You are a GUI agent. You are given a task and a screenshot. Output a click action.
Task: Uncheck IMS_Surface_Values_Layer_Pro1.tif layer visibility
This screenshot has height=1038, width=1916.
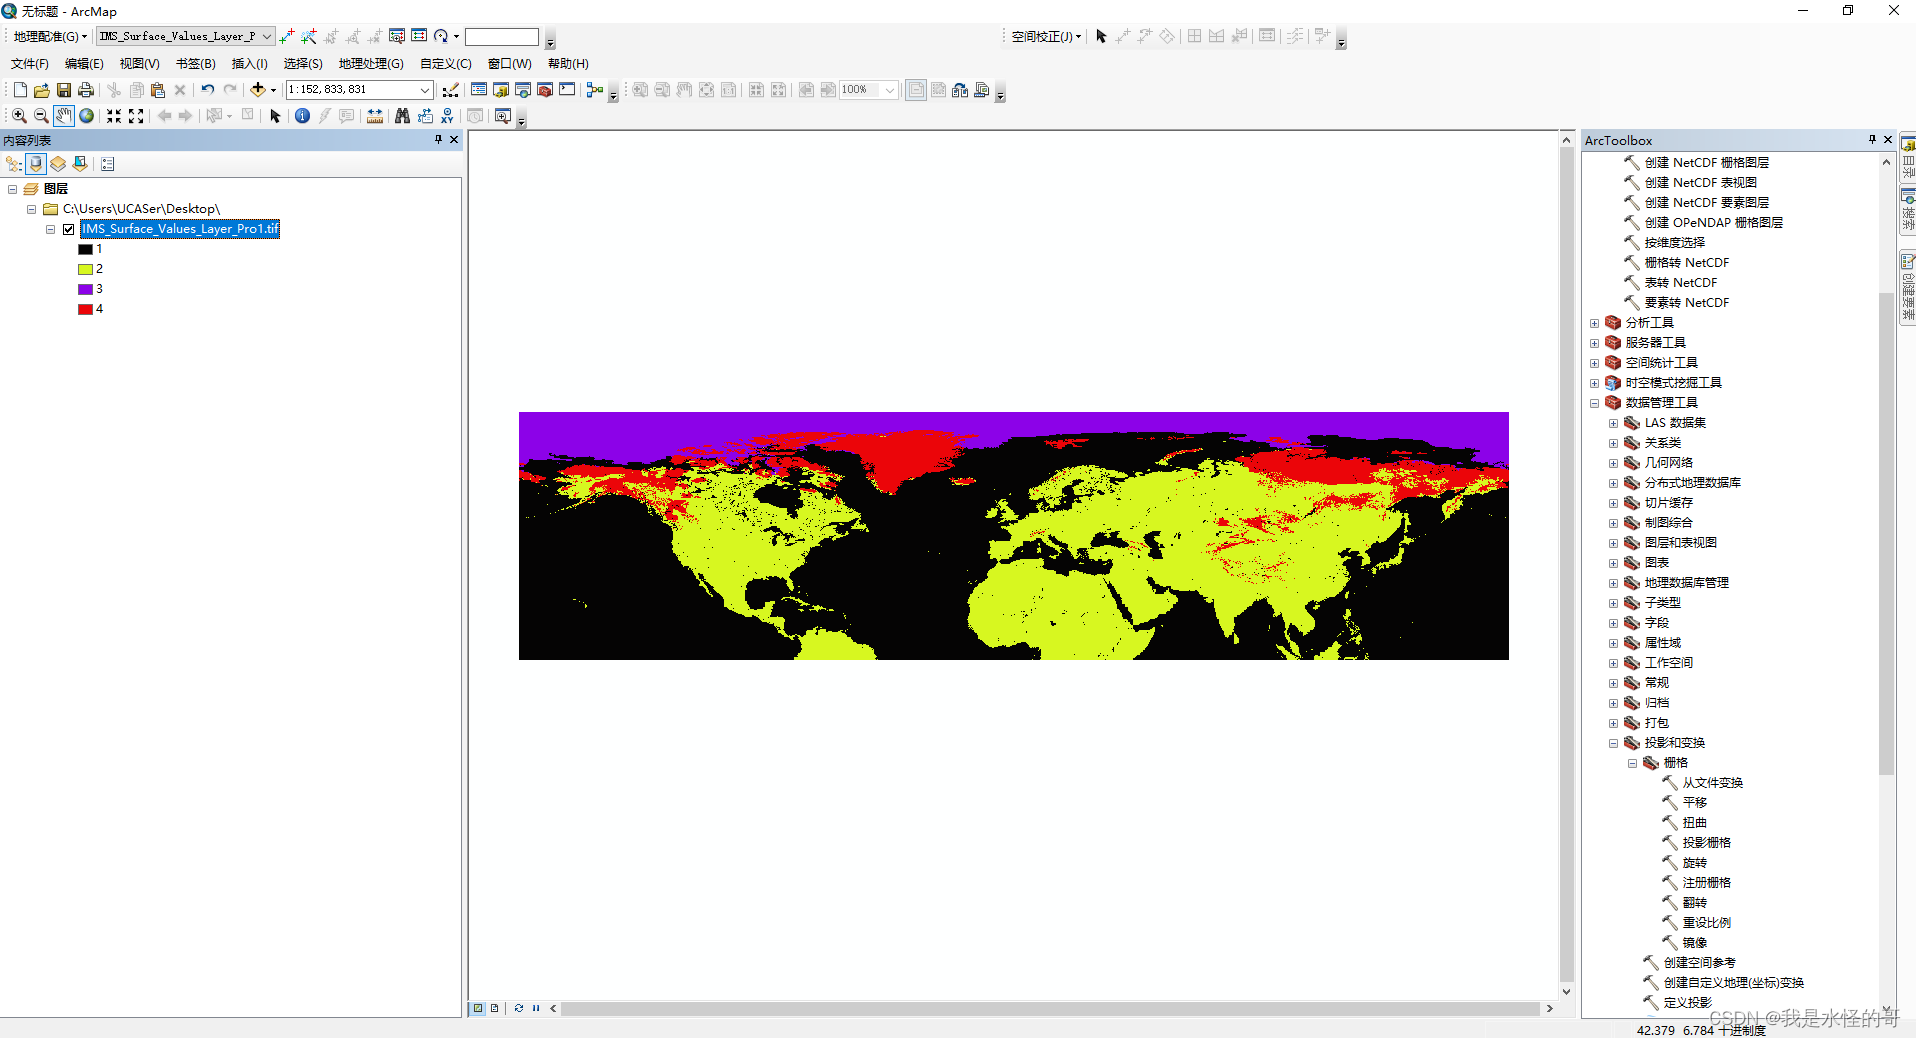coord(69,228)
